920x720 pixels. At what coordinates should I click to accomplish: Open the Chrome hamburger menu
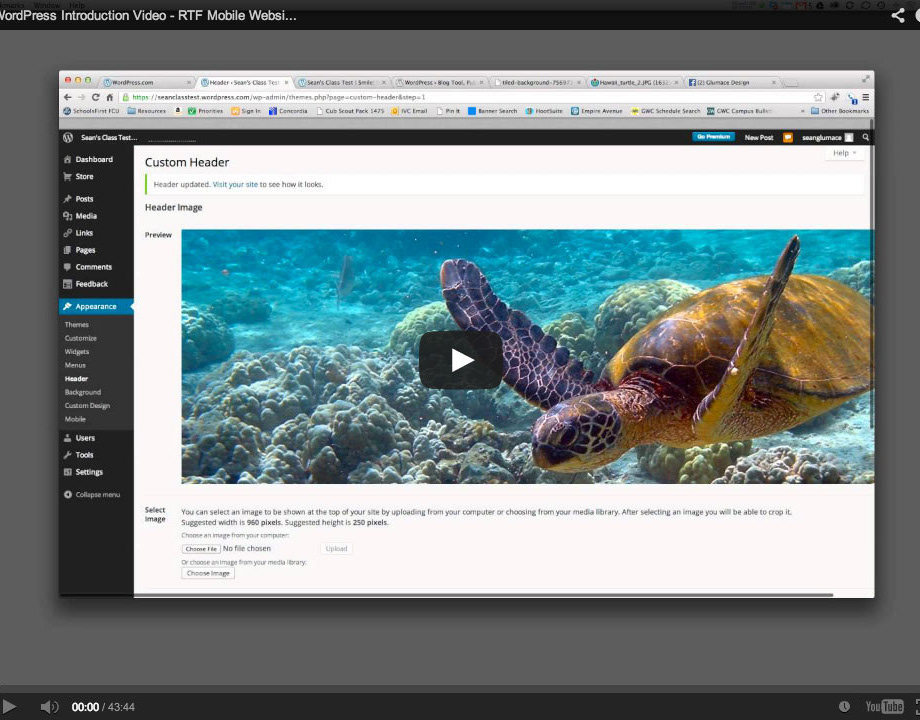pos(865,97)
